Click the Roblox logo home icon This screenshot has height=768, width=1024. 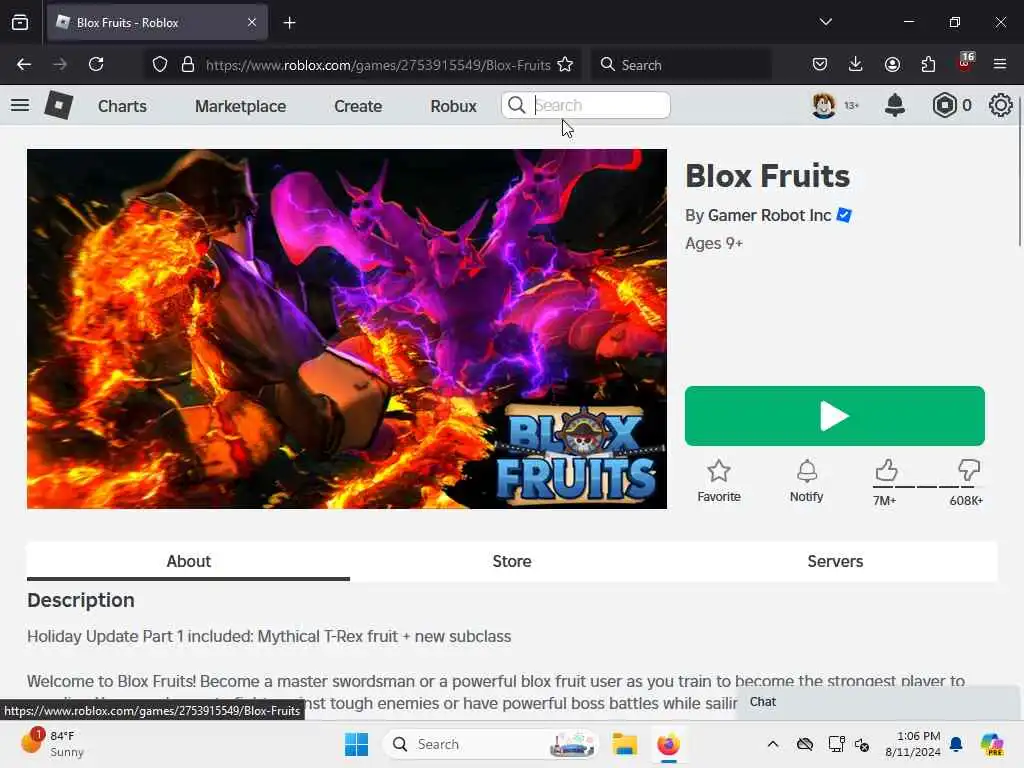tap(58, 105)
